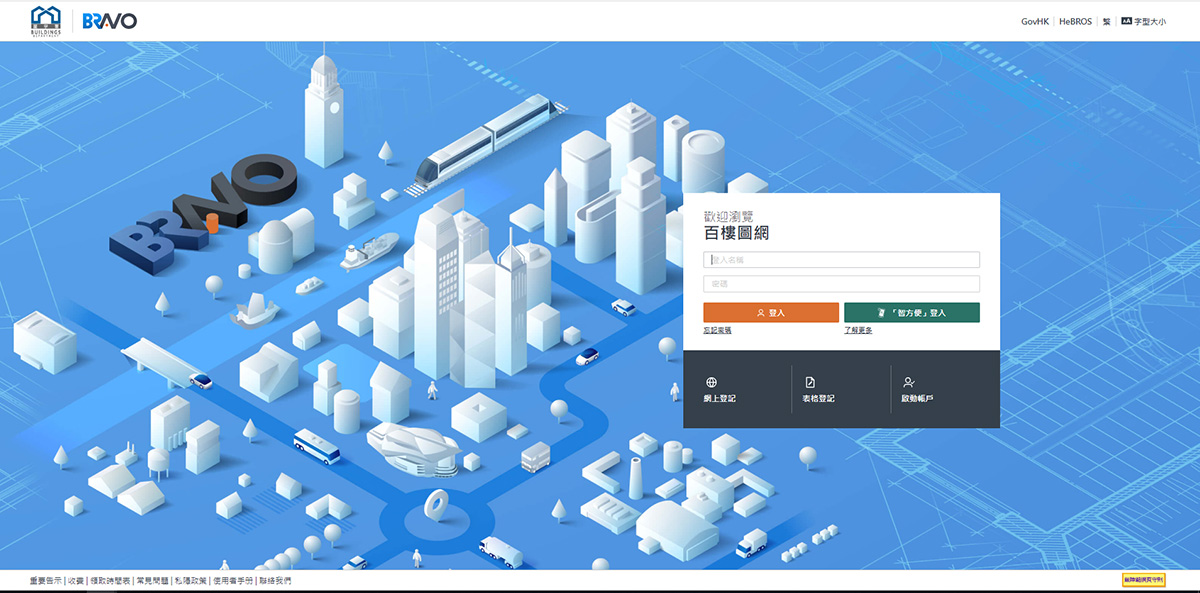
Task: Click the BRAVO logo in header
Action: [110, 21]
